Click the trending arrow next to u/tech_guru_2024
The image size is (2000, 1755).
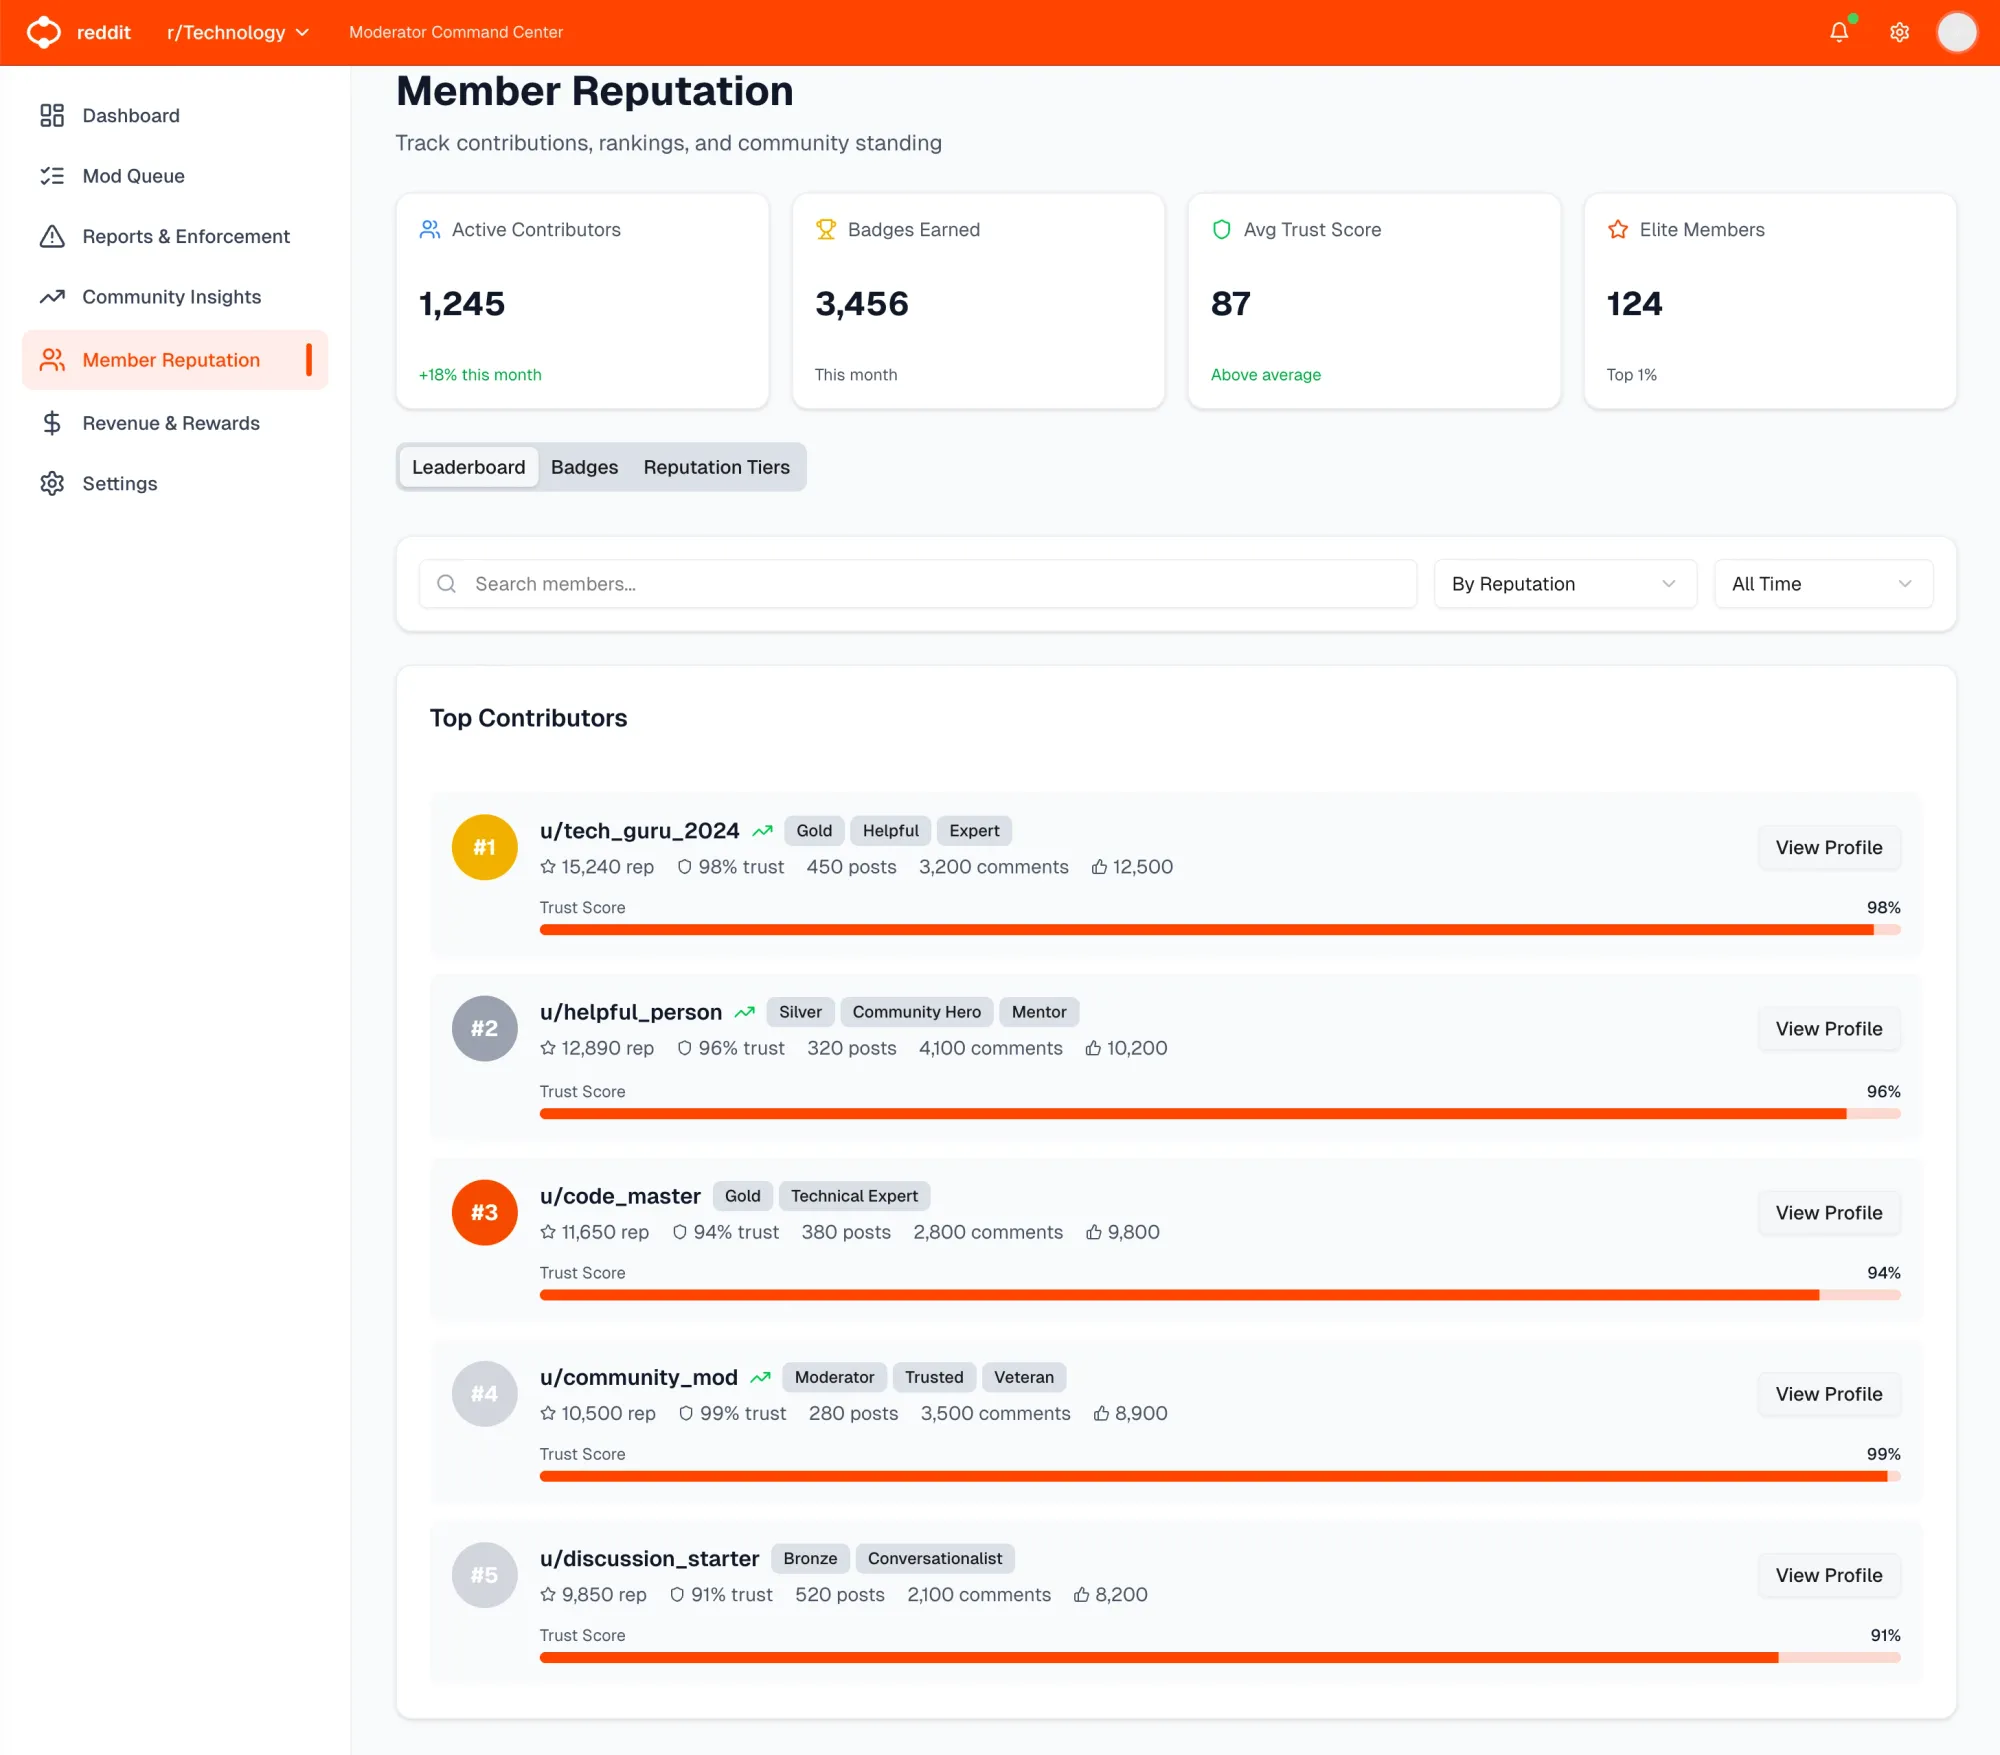click(763, 830)
